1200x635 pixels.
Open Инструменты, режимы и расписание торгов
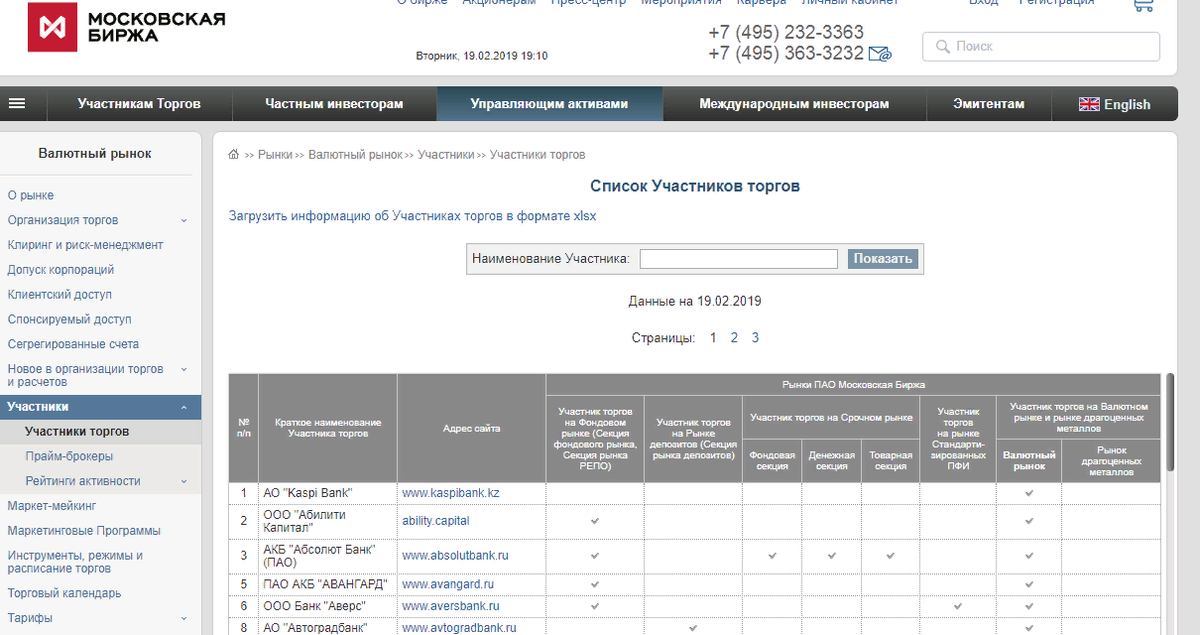click(75, 562)
